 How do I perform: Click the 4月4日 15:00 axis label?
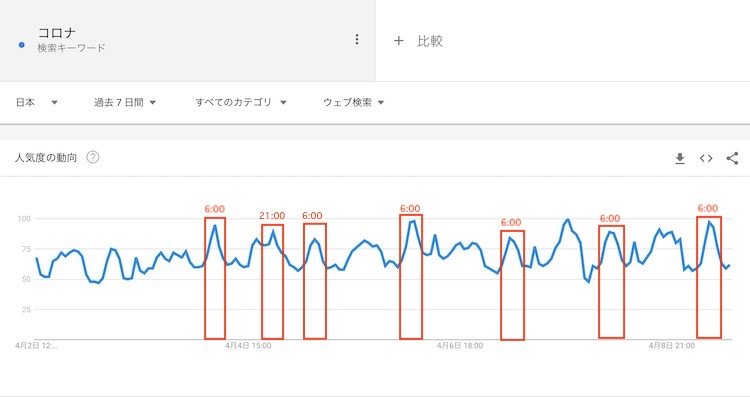point(248,345)
